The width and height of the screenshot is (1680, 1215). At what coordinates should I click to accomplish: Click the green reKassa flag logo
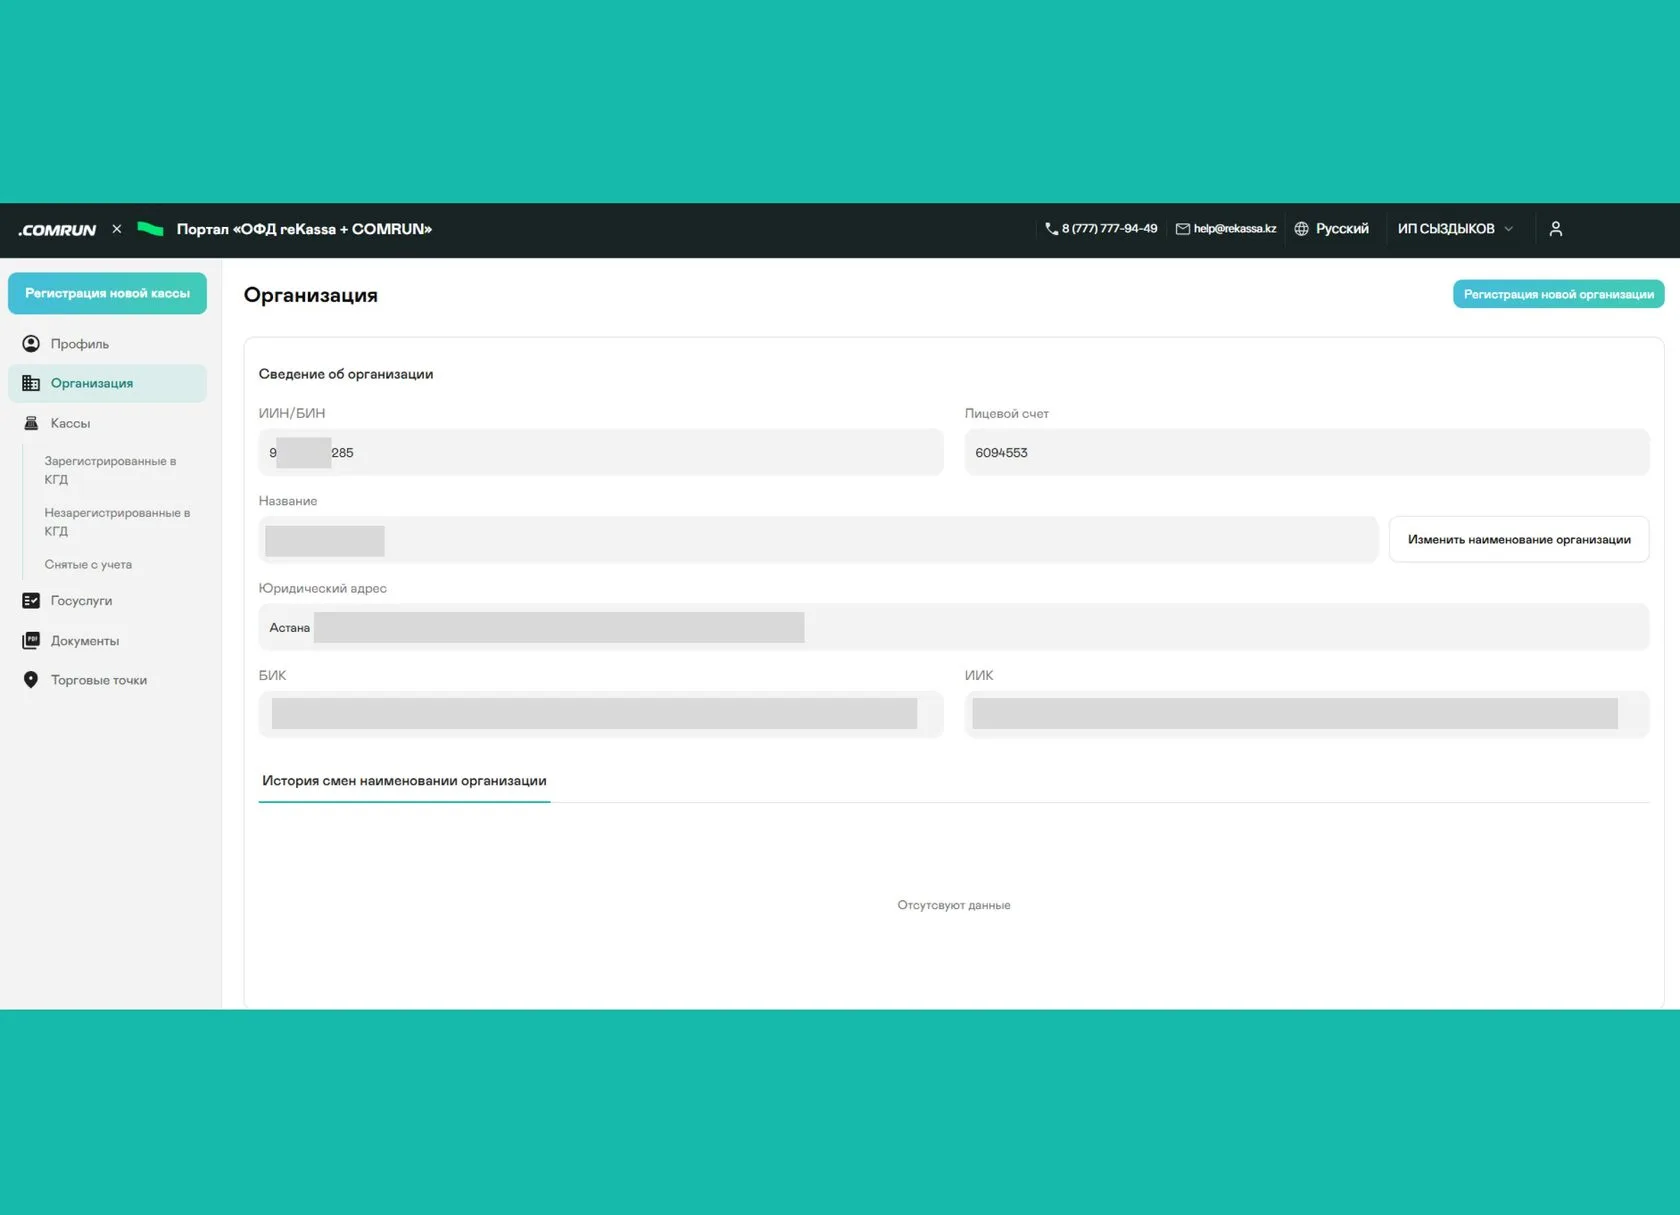pyautogui.click(x=150, y=229)
